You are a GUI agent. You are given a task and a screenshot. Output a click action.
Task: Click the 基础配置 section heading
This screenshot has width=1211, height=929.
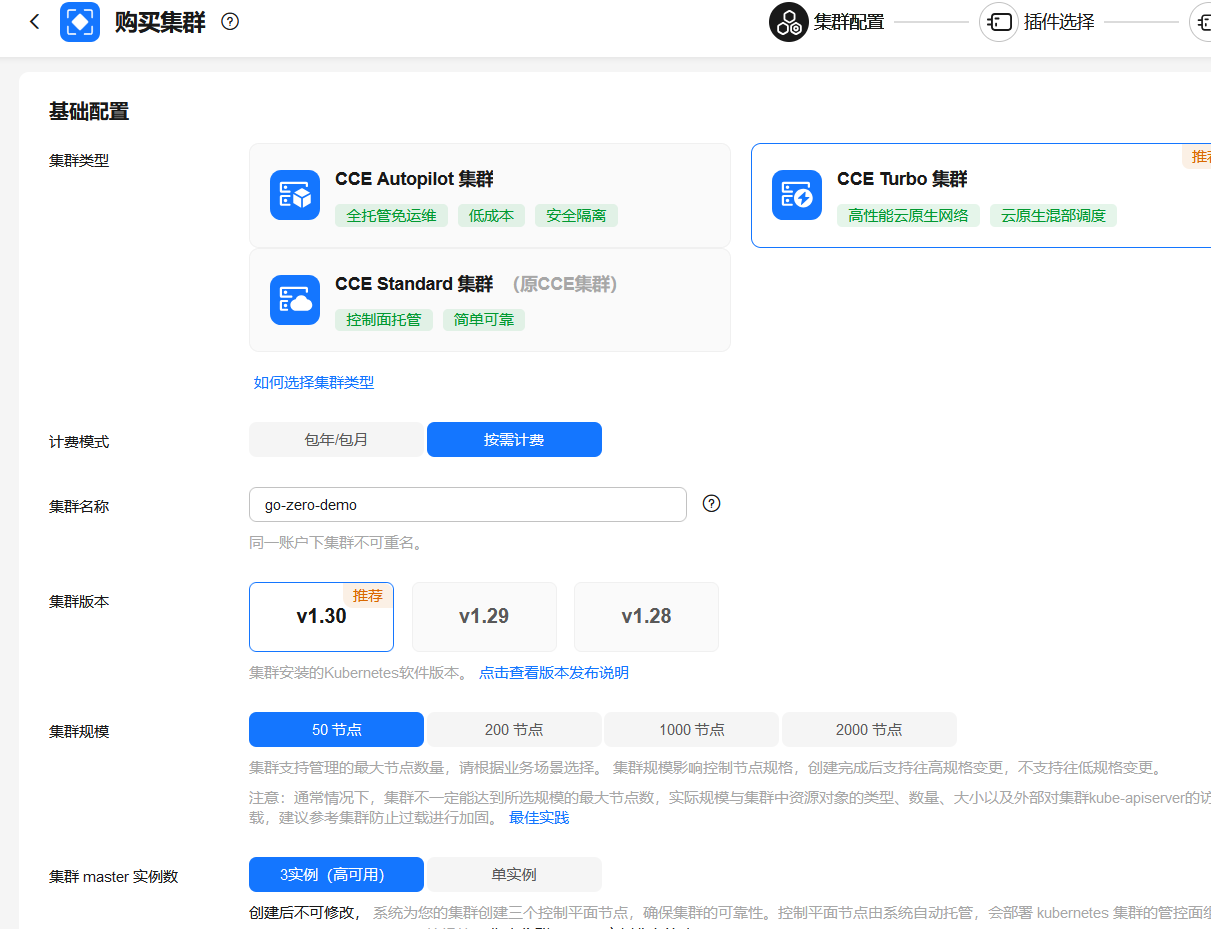[89, 111]
